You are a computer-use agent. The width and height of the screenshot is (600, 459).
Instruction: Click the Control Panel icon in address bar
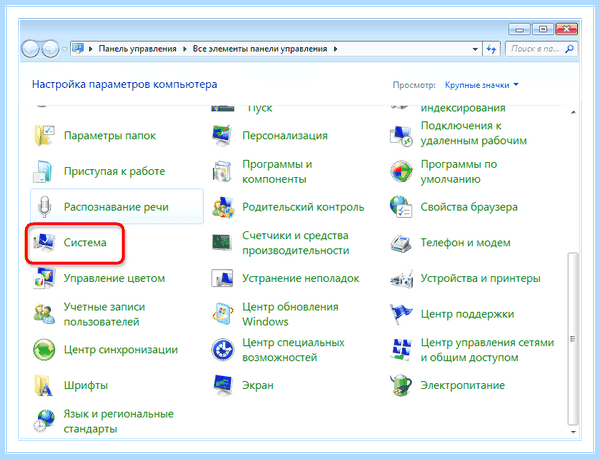78,49
